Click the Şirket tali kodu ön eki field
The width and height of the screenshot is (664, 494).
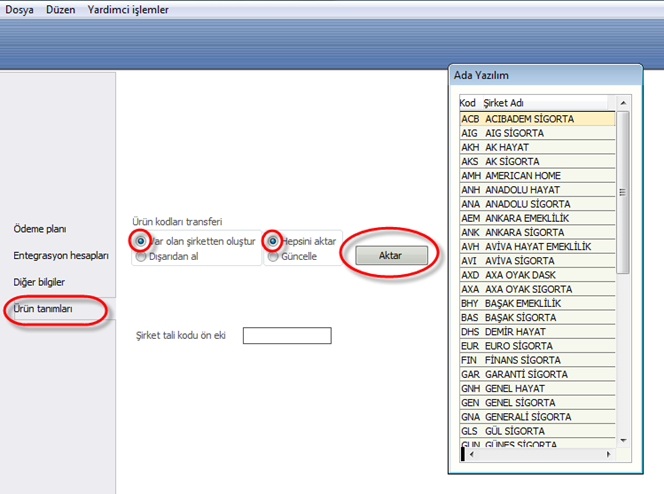(286, 336)
